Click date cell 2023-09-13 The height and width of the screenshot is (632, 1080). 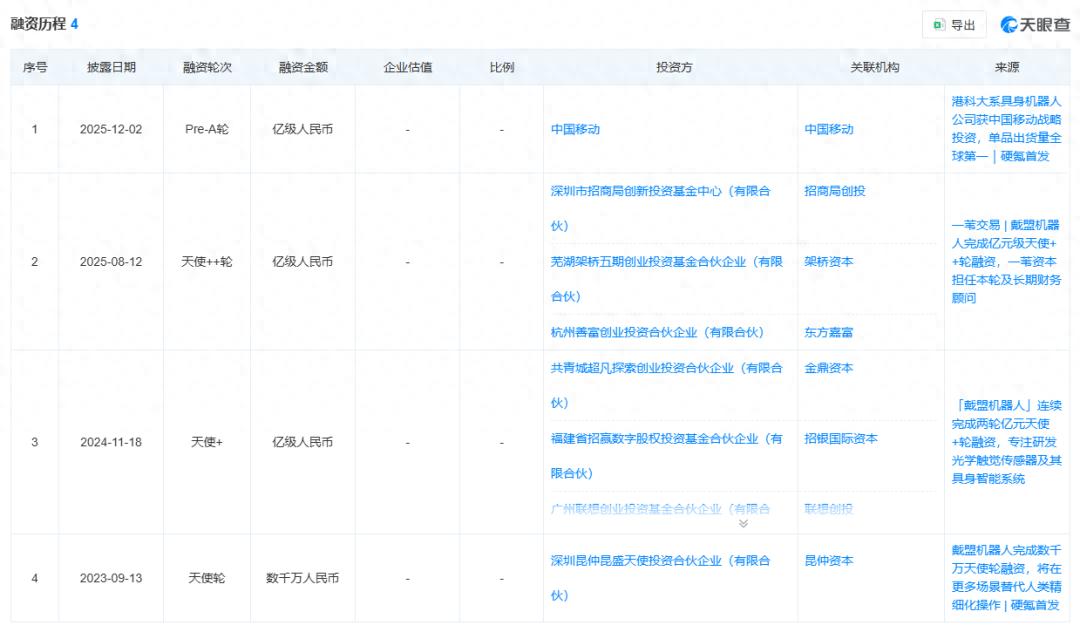tap(111, 578)
